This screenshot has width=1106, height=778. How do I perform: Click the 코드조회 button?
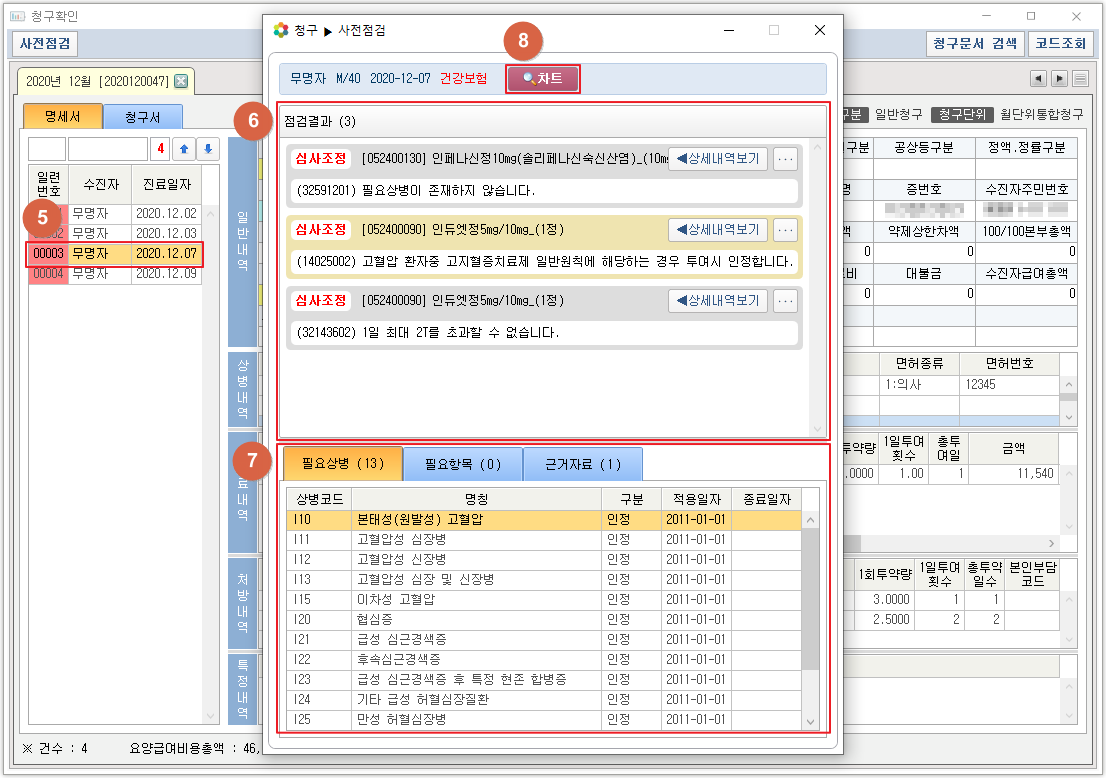pos(1060,44)
